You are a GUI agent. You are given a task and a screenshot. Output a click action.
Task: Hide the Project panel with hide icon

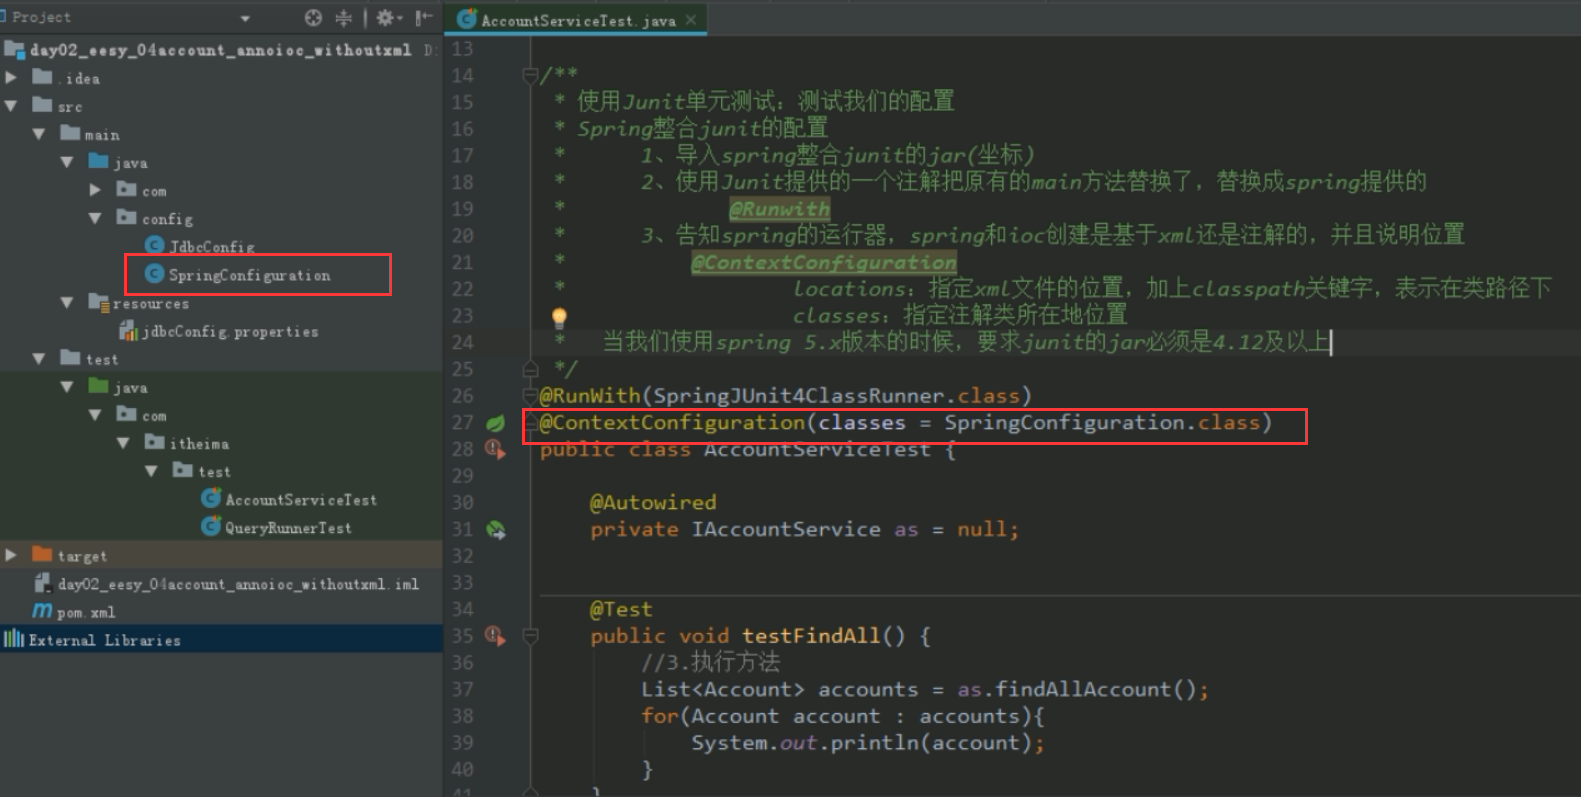424,17
